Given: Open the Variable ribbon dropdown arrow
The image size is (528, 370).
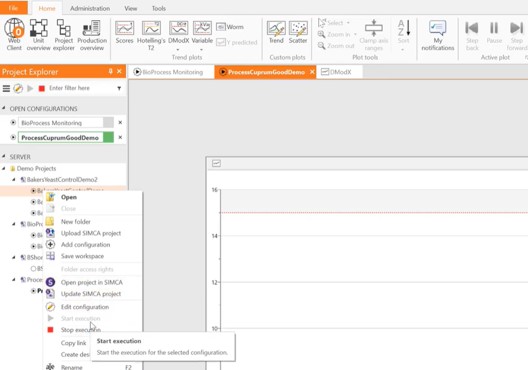Looking at the screenshot, I should click(x=202, y=50).
